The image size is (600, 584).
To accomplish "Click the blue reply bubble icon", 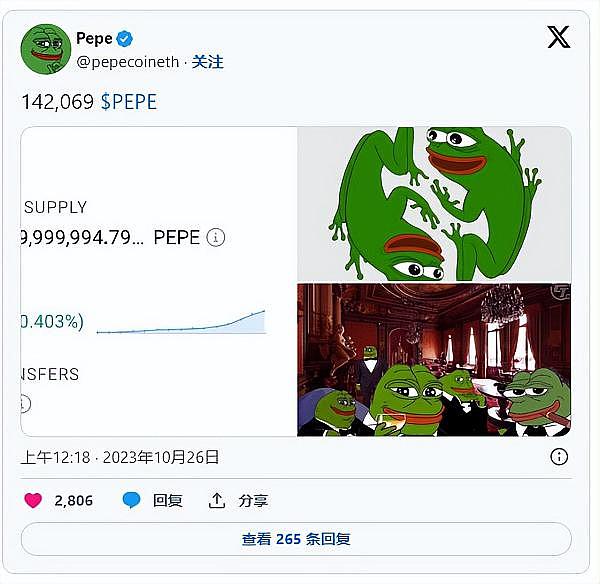I will (131, 500).
